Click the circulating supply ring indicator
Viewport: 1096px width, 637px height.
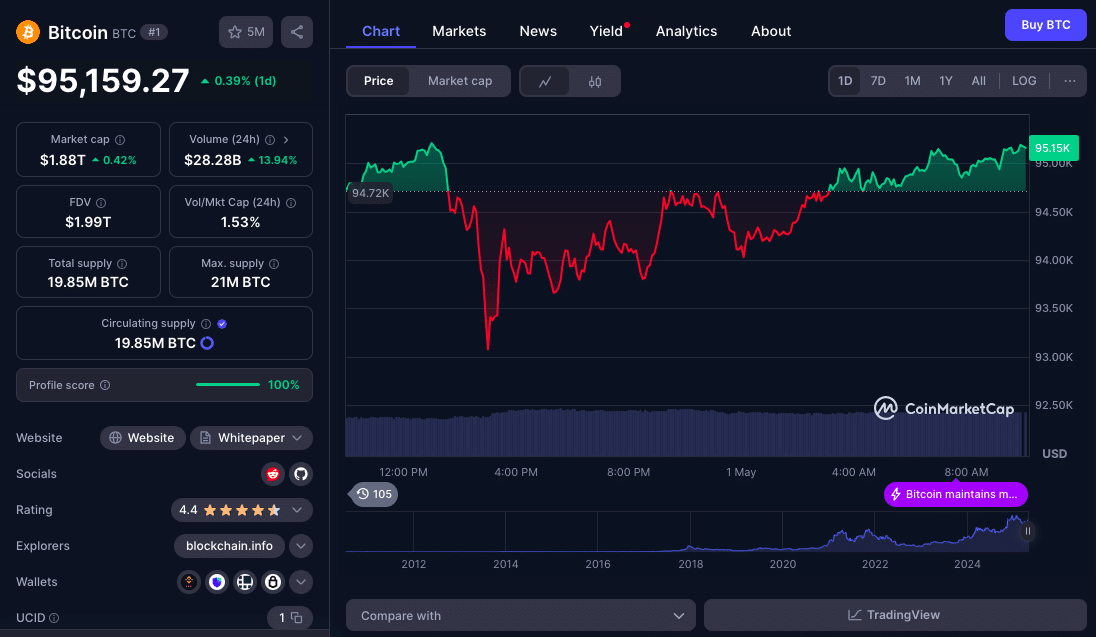coord(207,343)
